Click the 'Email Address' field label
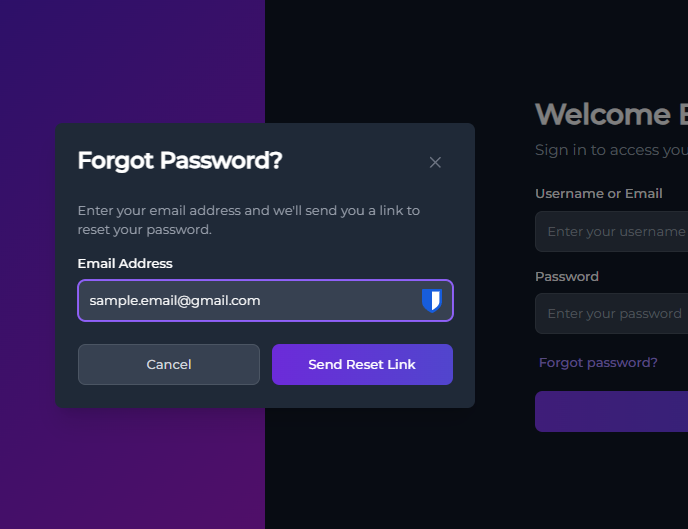The height and width of the screenshot is (529, 688). [x=125, y=264]
